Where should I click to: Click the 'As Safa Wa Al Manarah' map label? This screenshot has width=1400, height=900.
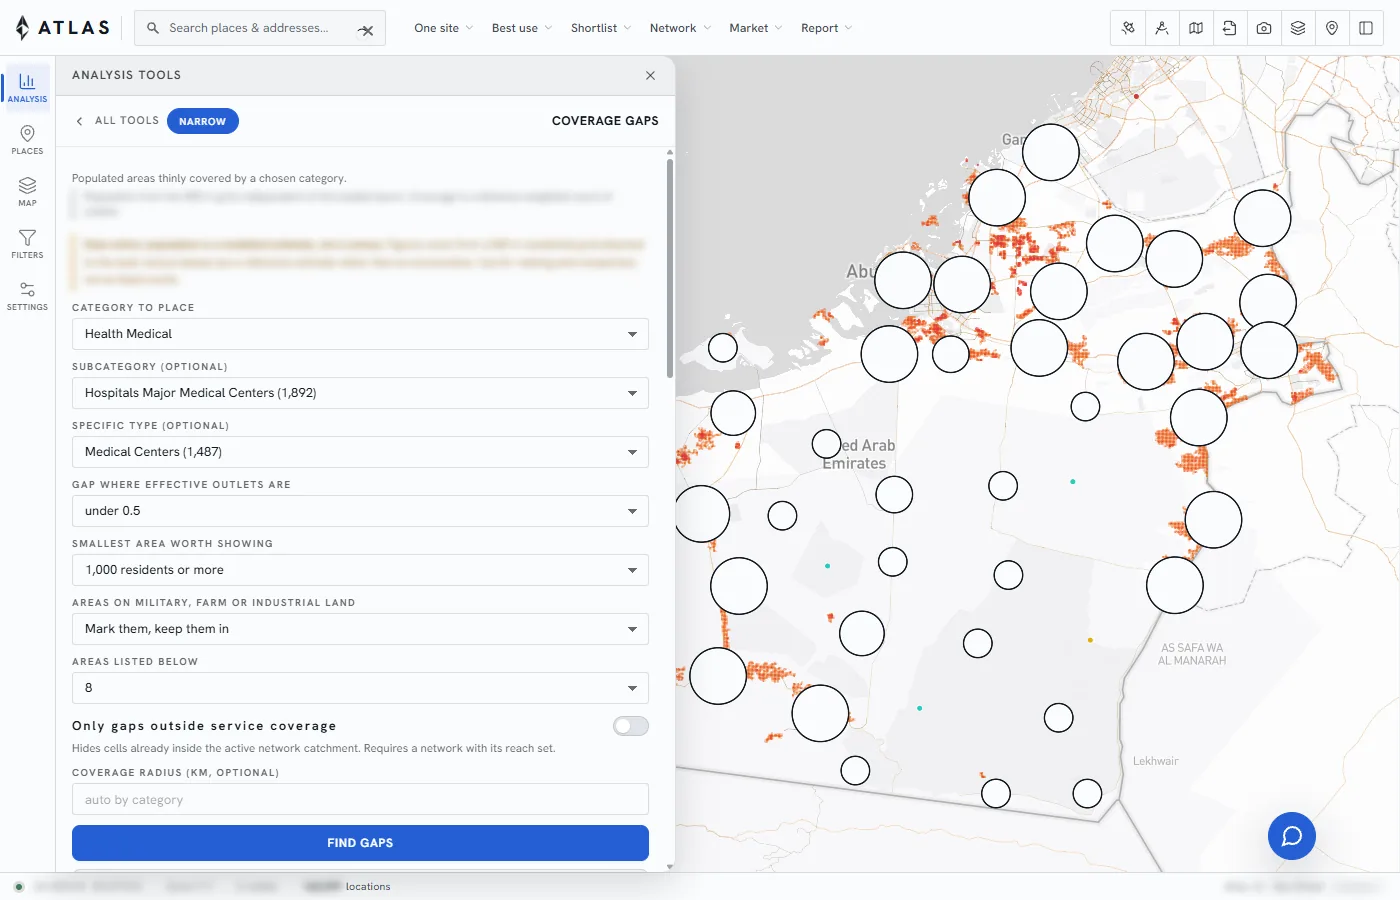[x=1192, y=655]
